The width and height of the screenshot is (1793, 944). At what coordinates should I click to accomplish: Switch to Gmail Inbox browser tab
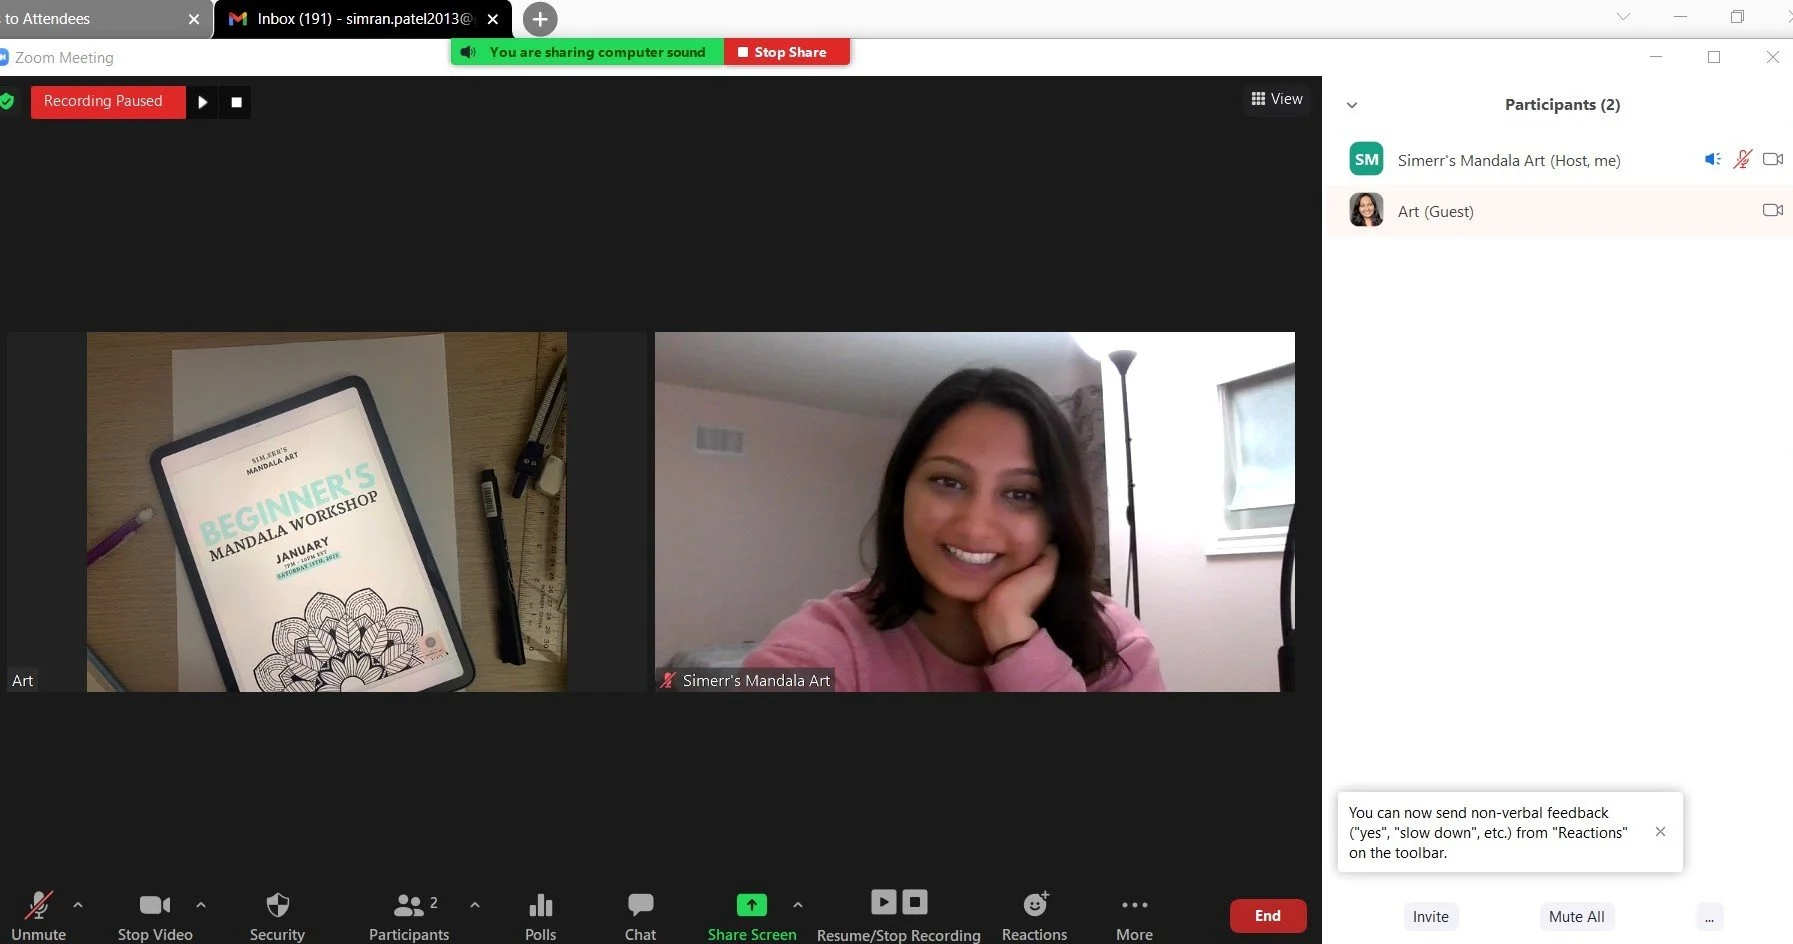coord(363,19)
